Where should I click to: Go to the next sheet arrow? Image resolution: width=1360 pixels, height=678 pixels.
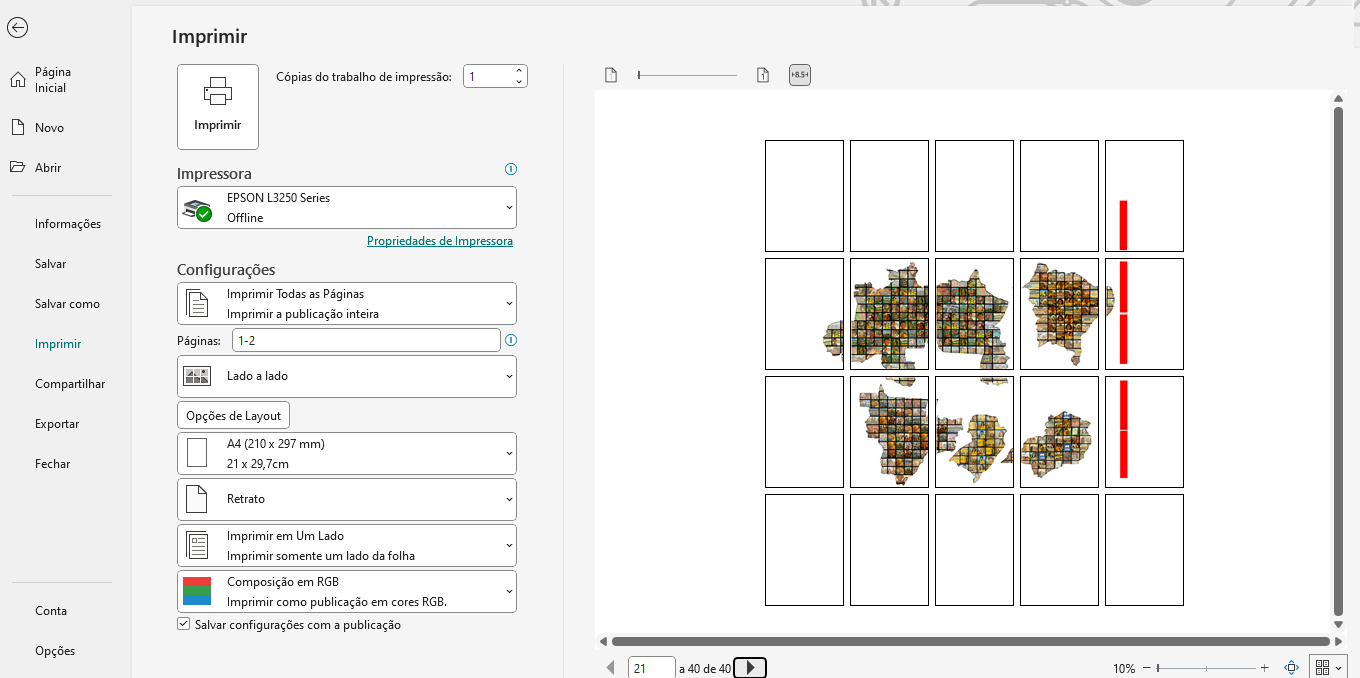750,668
